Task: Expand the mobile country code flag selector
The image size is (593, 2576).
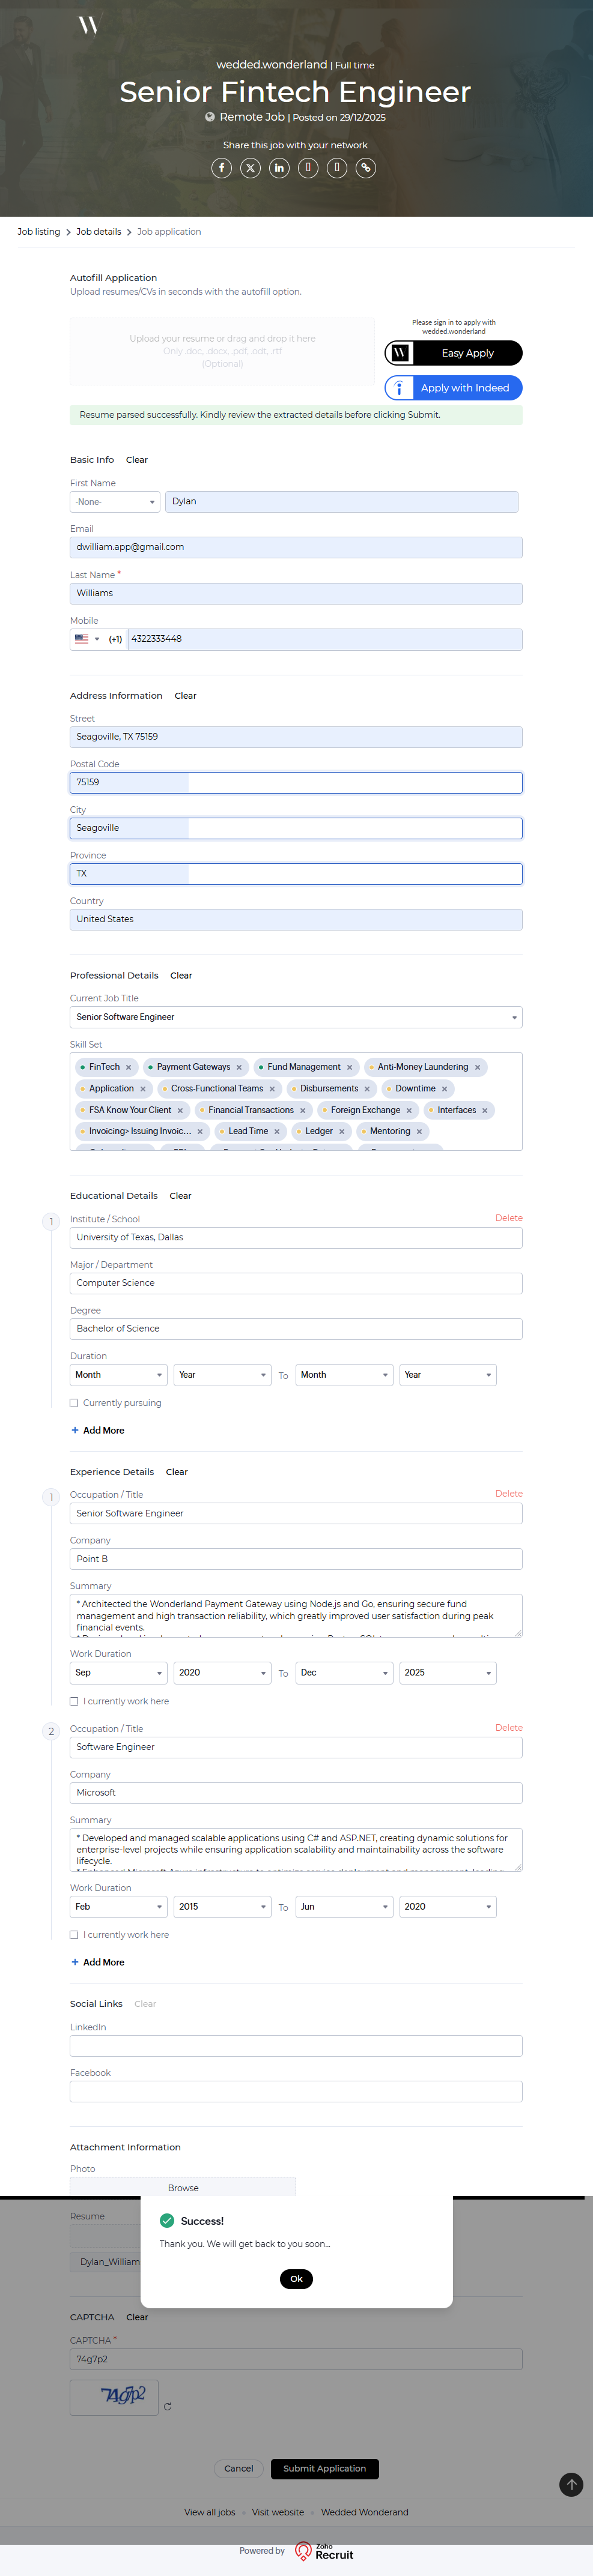Action: (87, 639)
